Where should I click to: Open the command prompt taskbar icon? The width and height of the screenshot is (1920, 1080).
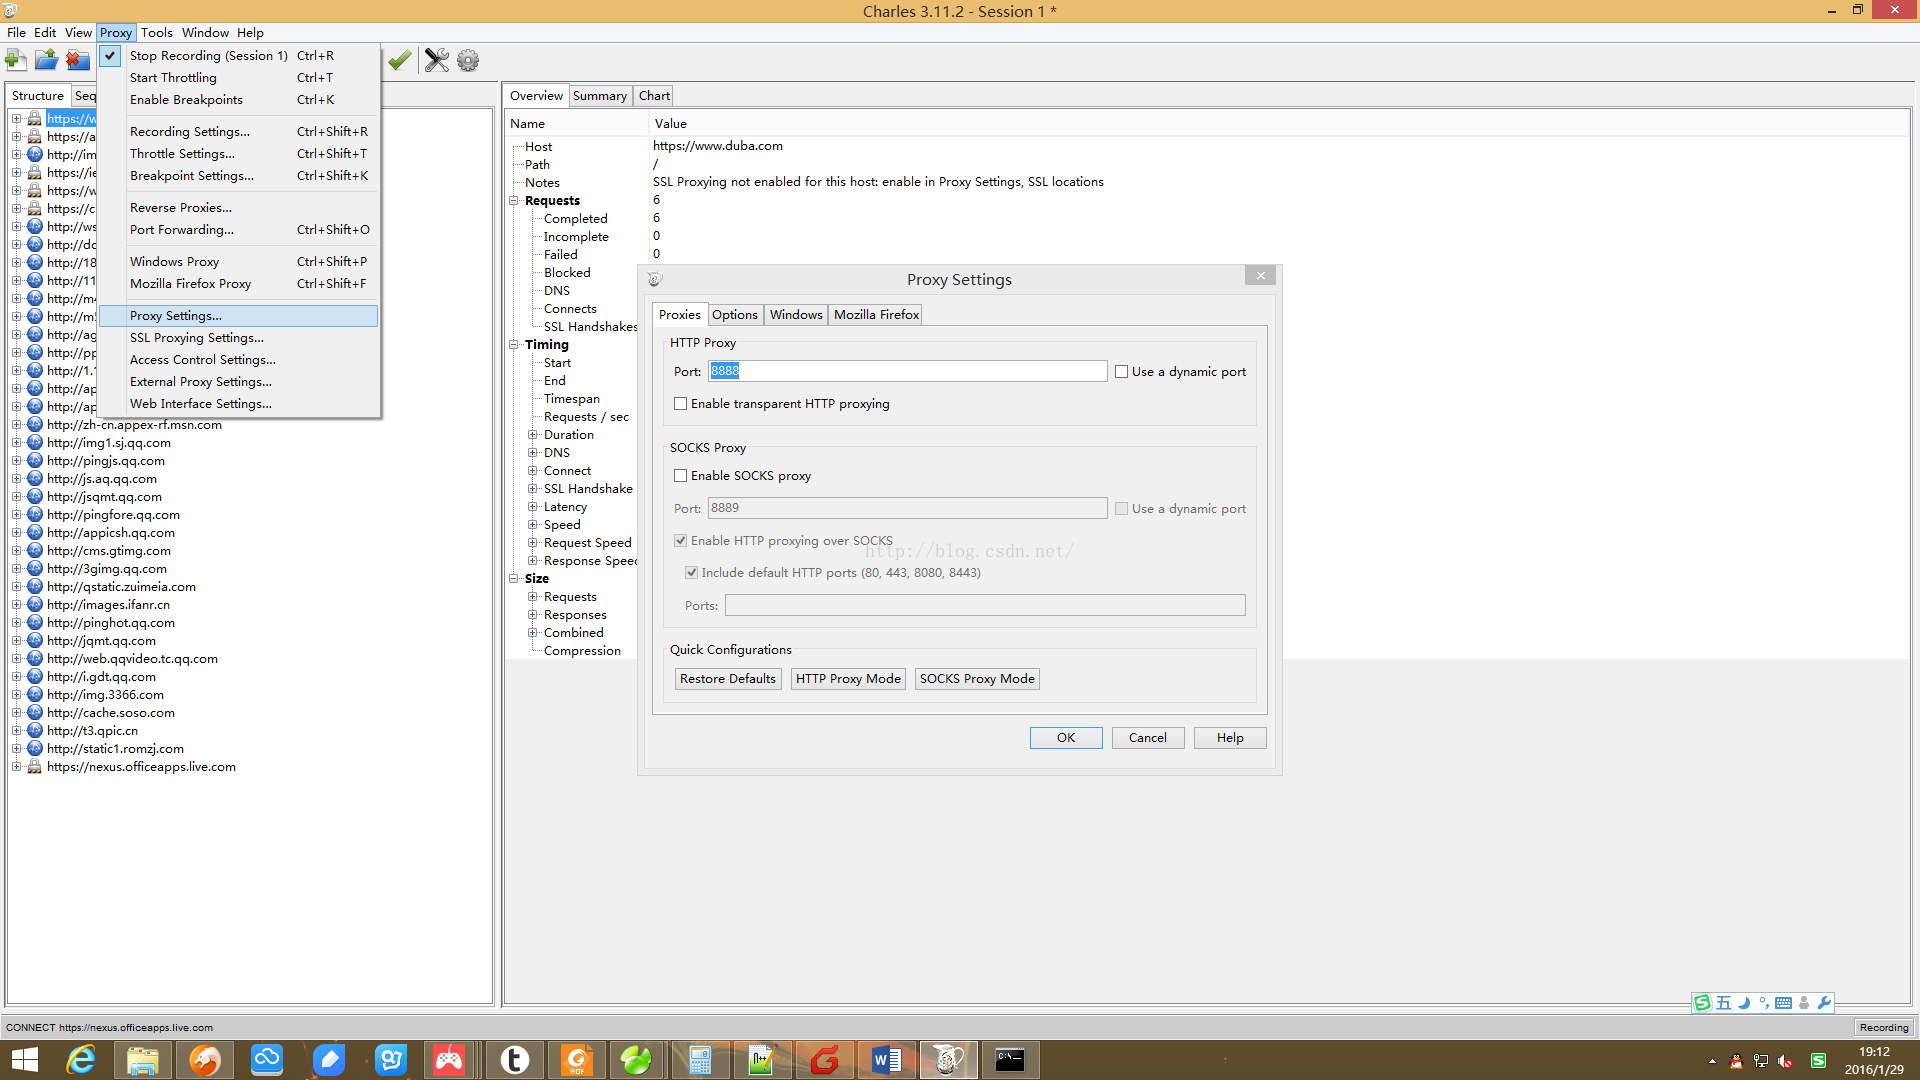click(x=1010, y=1060)
